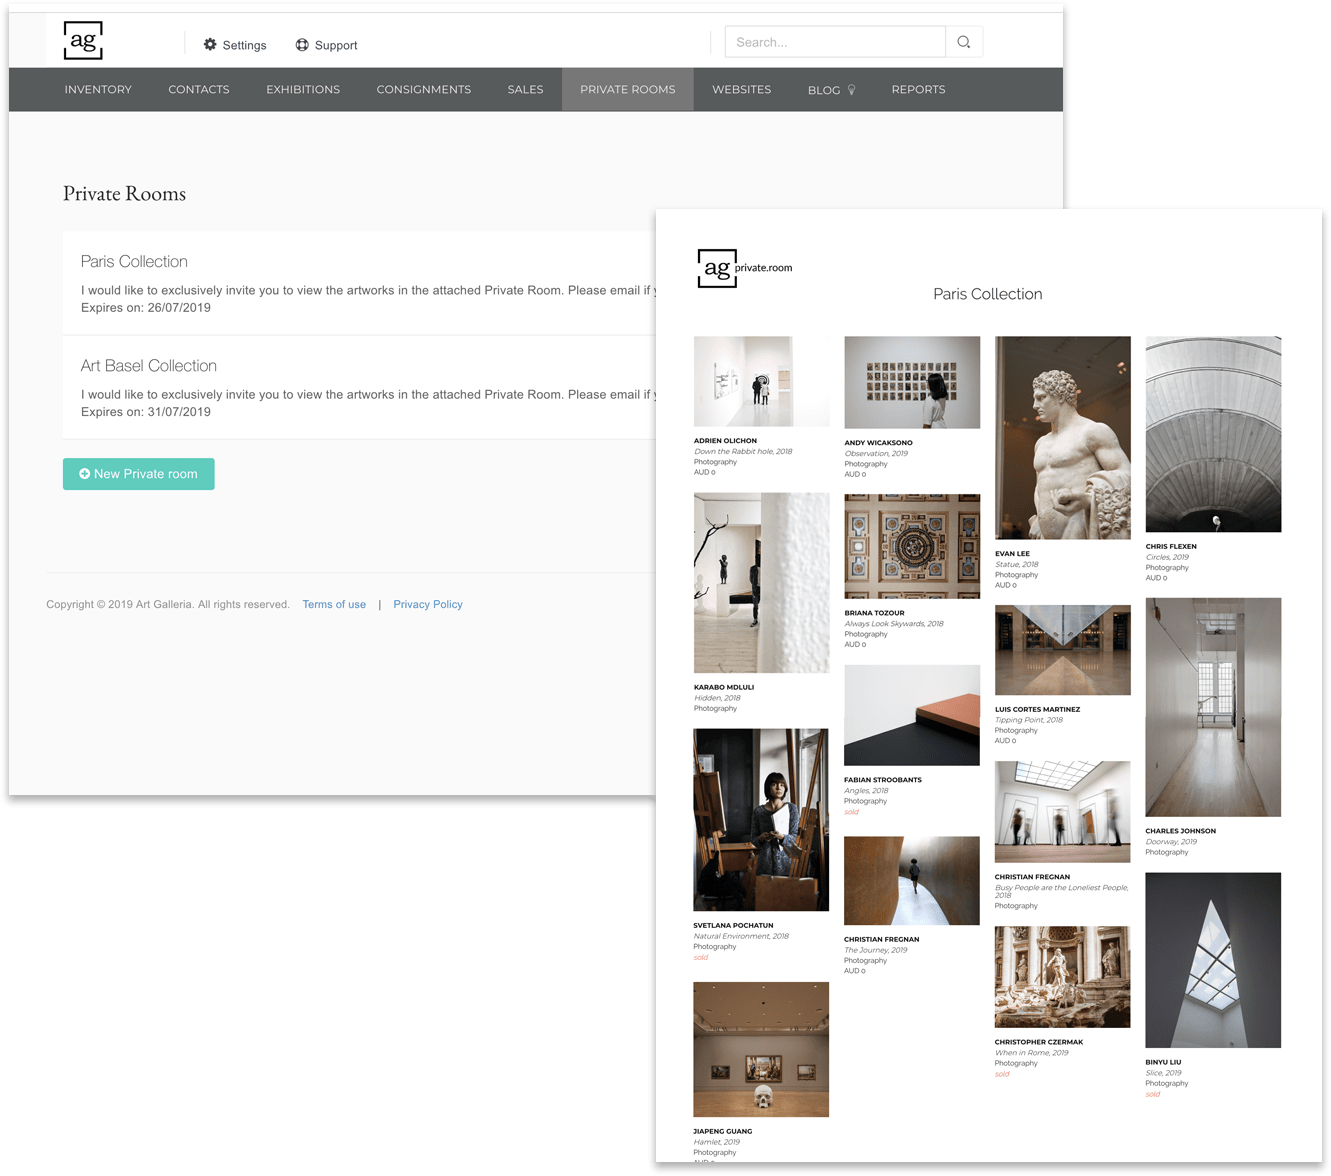Click the ag private.room logo
Image resolution: width=1331 pixels, height=1176 pixels.
[744, 268]
